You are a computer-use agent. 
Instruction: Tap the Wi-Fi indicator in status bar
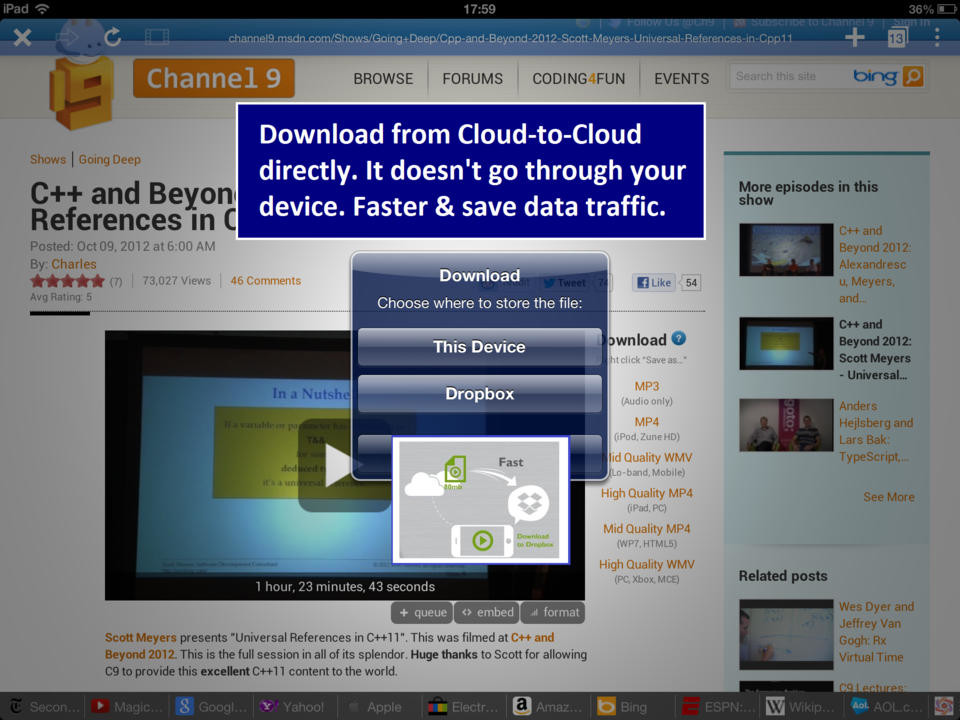[42, 9]
